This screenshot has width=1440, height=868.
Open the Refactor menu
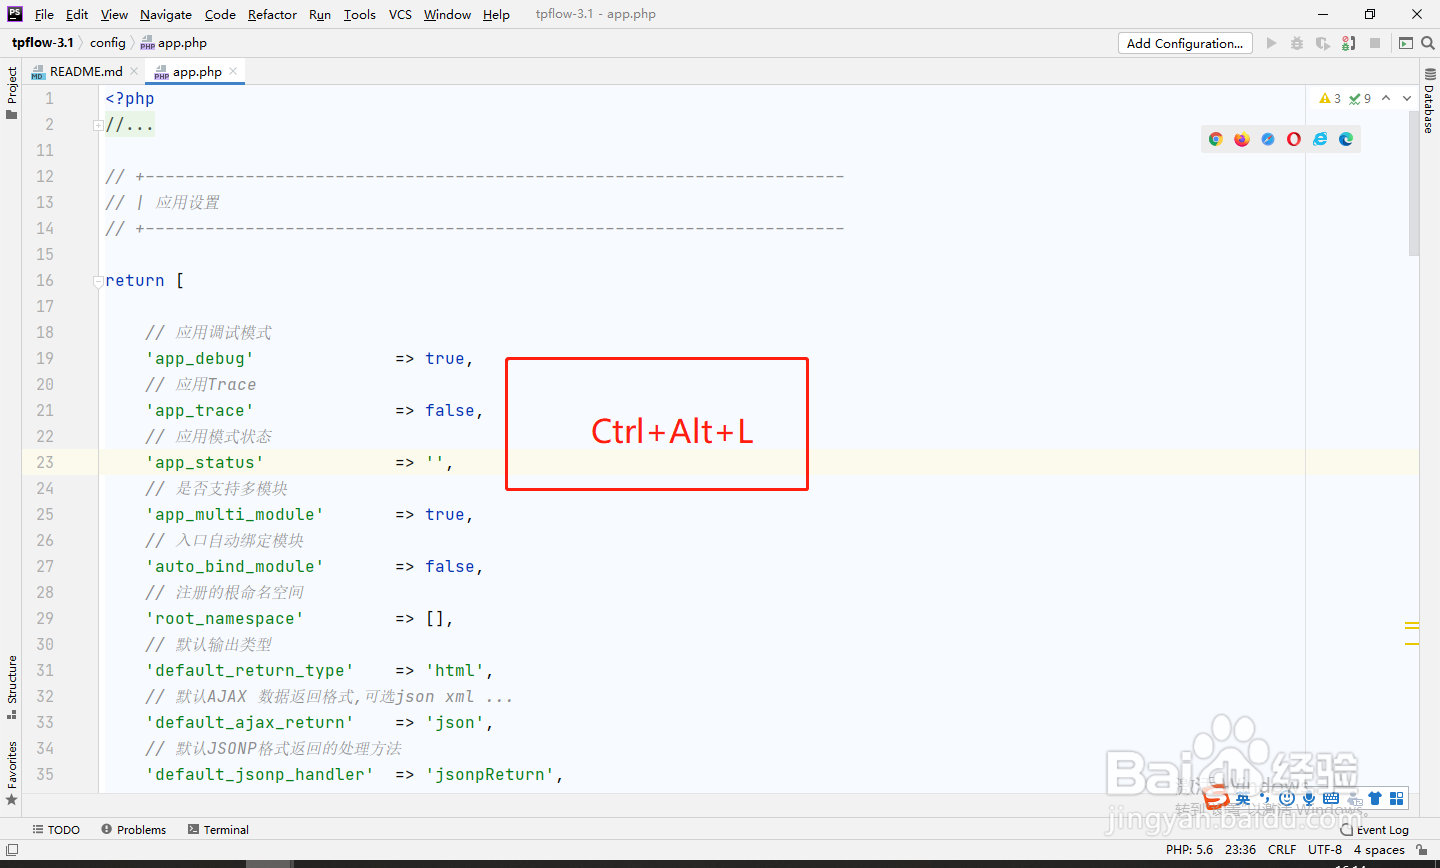(272, 14)
